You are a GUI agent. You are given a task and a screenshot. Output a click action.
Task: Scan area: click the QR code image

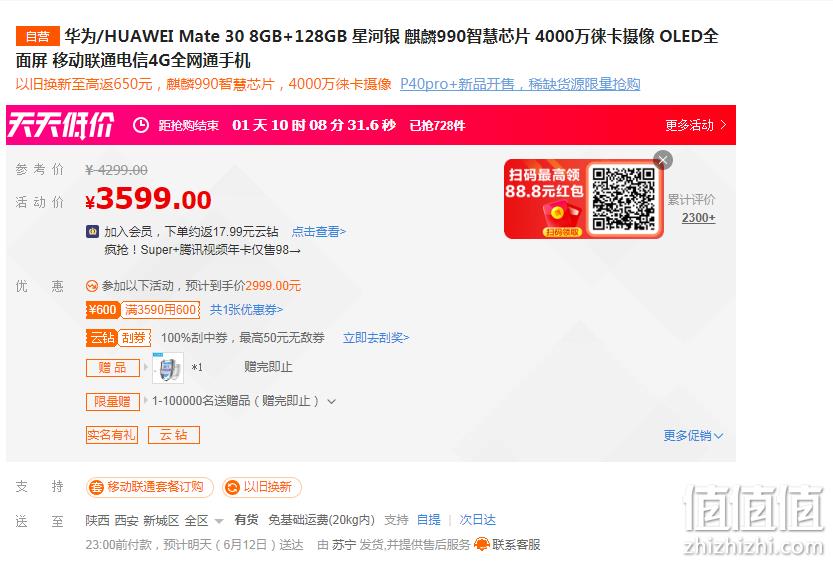point(623,199)
